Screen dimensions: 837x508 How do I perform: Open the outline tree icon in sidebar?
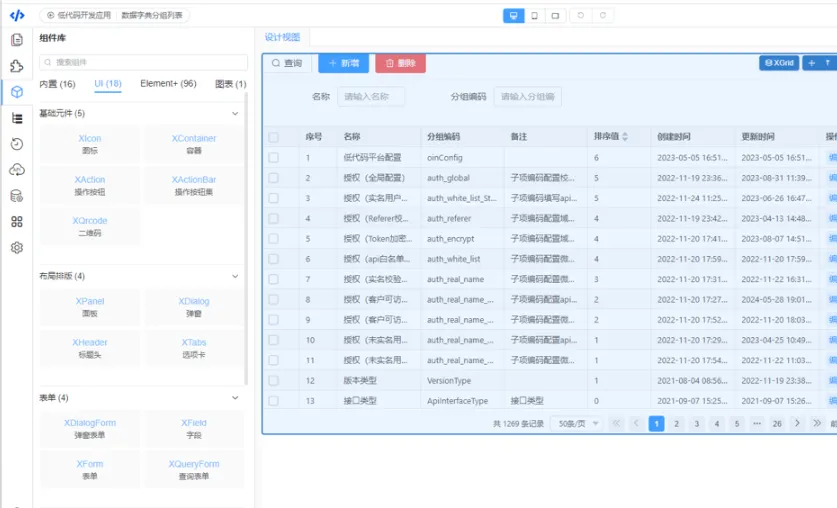17,118
